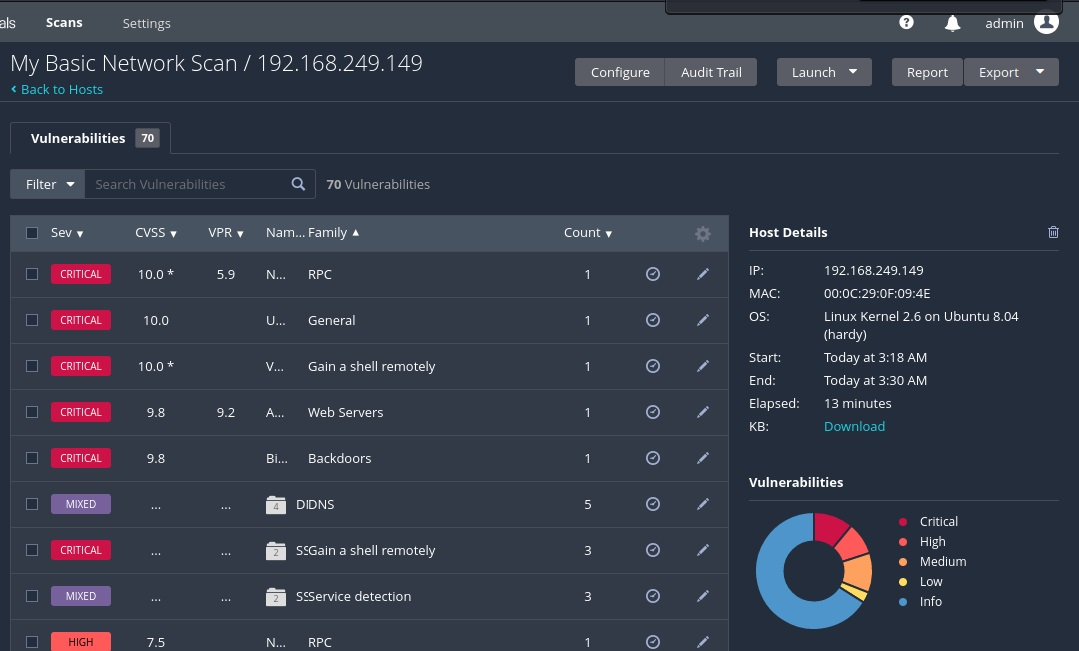This screenshot has height=651, width=1079.
Task: Click the Configure button
Action: [x=620, y=72]
